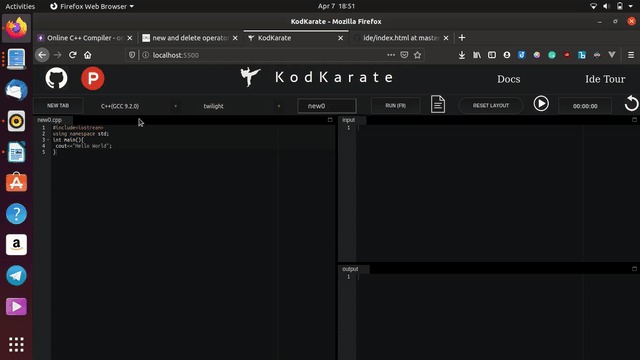Reset the timer with circular arrow icon
The image size is (640, 360).
(631, 103)
